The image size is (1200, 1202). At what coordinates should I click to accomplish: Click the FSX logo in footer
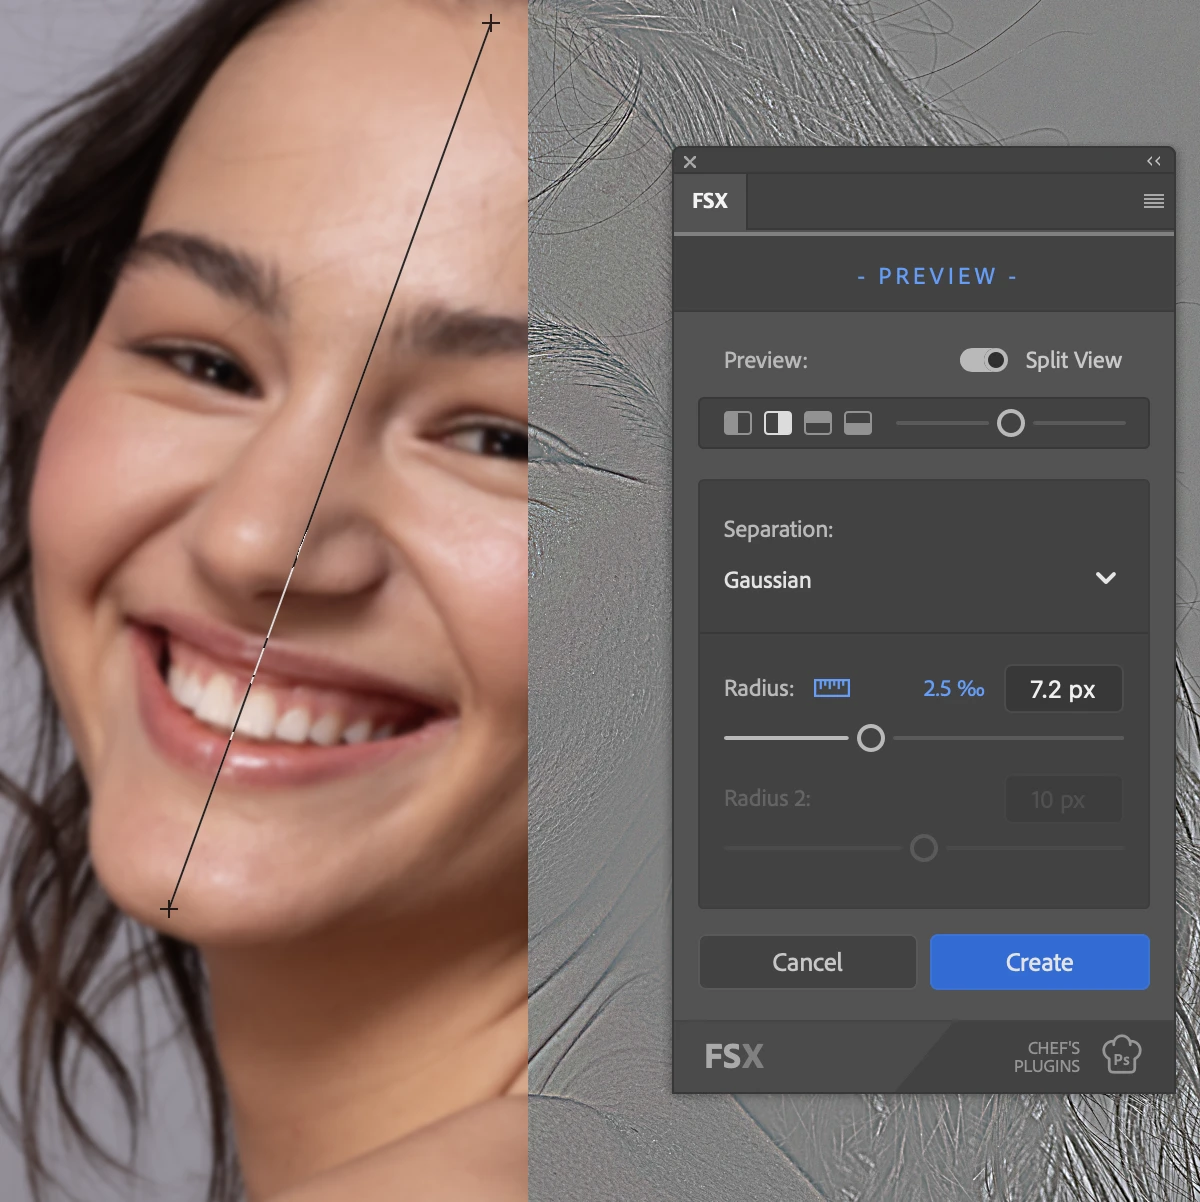(x=734, y=1056)
